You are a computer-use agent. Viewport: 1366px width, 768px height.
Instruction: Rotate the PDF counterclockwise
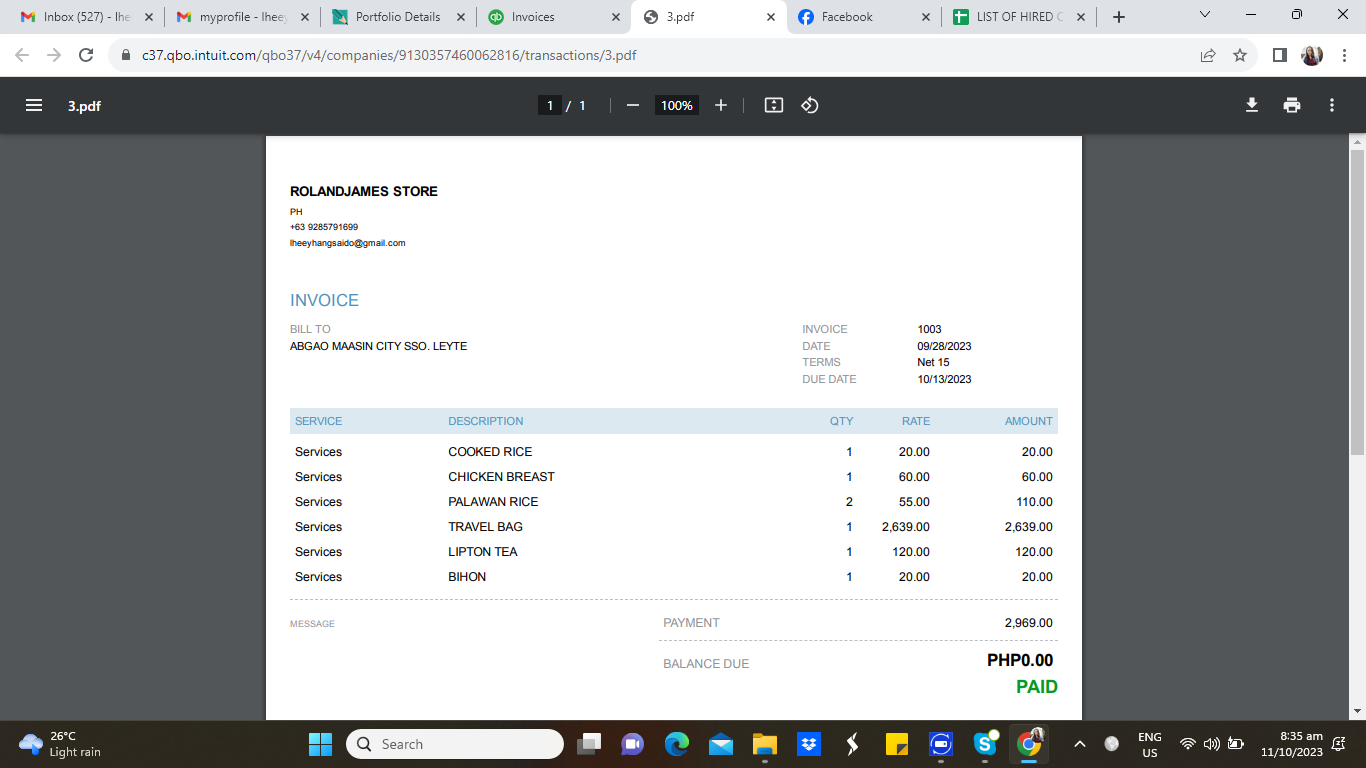[x=810, y=105]
